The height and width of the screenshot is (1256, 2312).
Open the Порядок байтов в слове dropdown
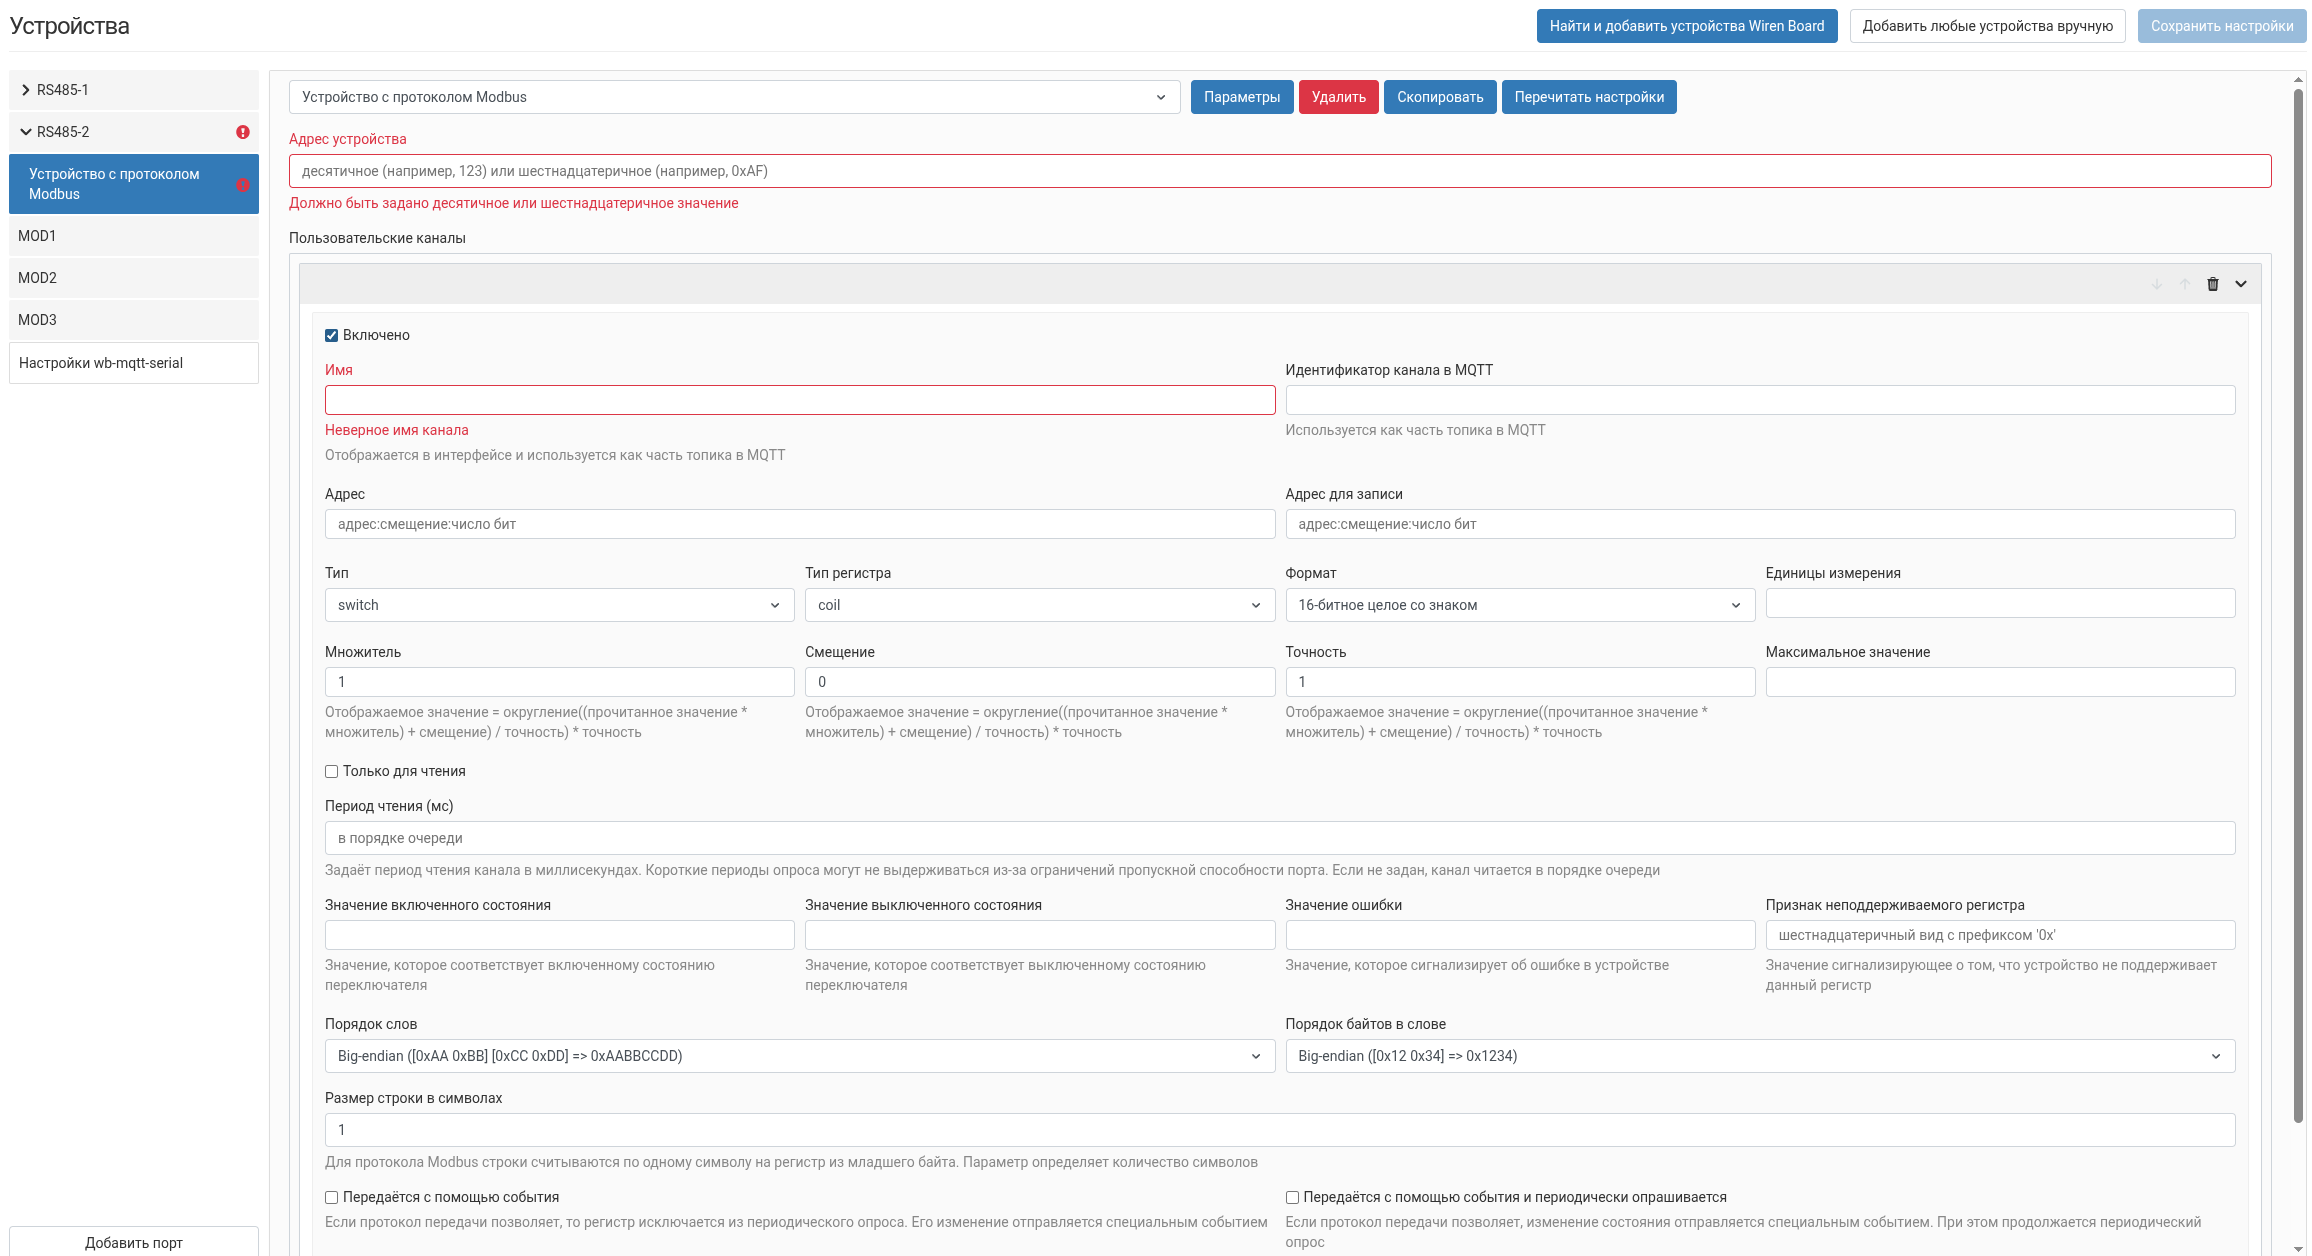(x=1760, y=1056)
